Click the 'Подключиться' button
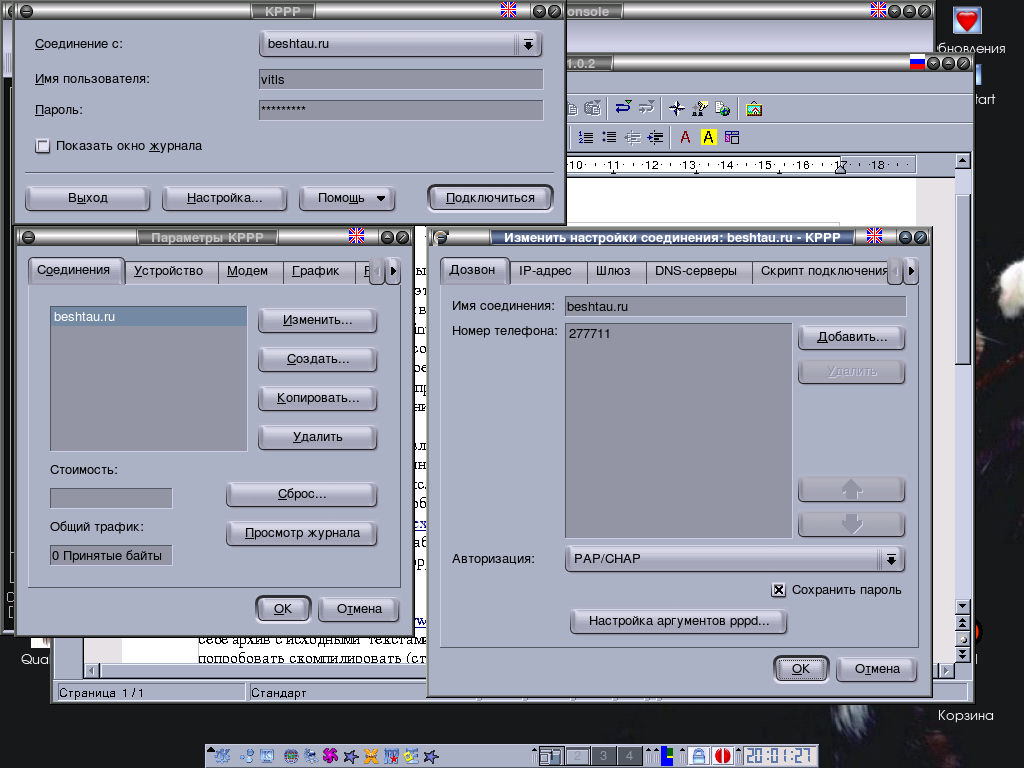 [490, 198]
